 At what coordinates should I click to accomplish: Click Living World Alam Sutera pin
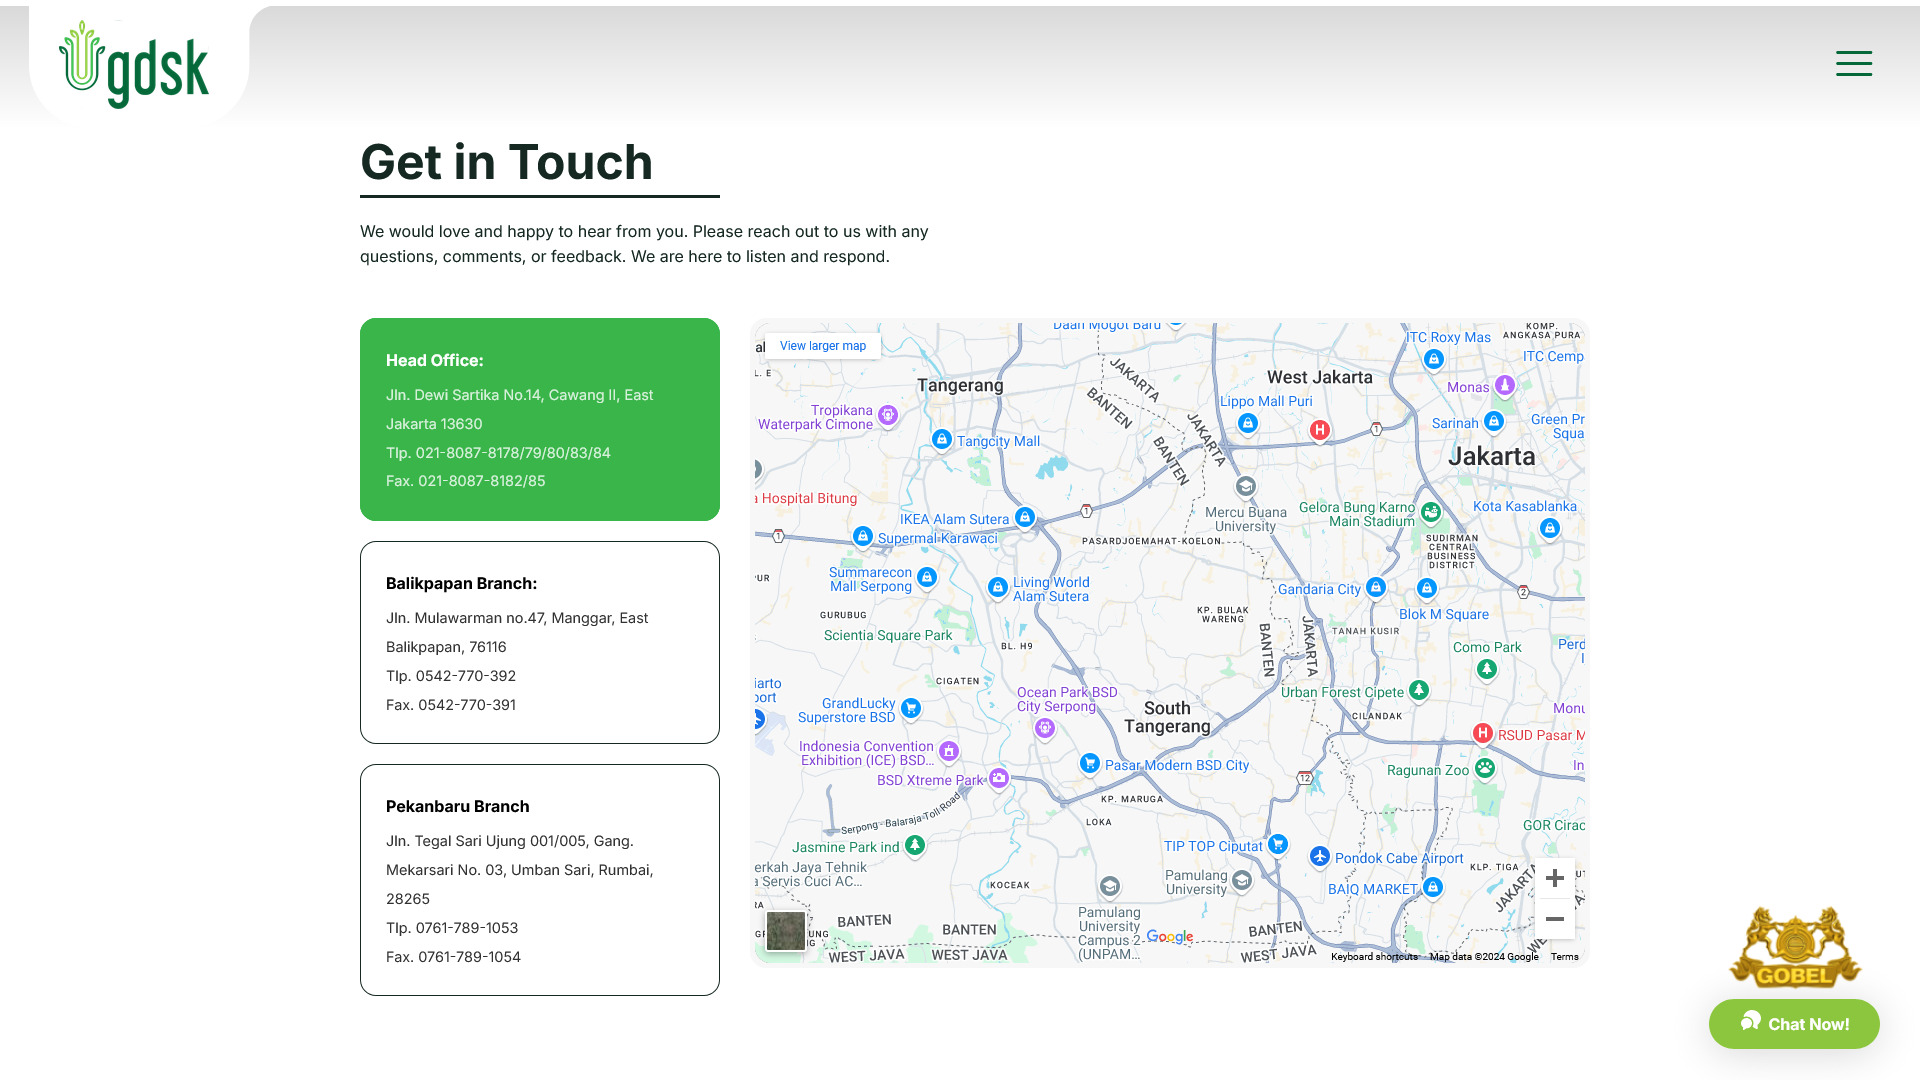pyautogui.click(x=997, y=587)
